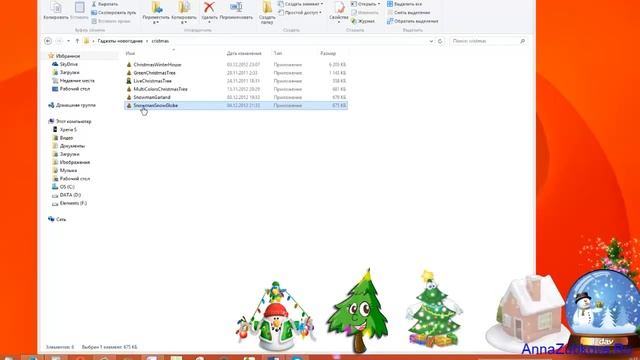This screenshot has width=640, height=360.
Task: Open the Копировать в folder dropdown
Action: [x=184, y=12]
